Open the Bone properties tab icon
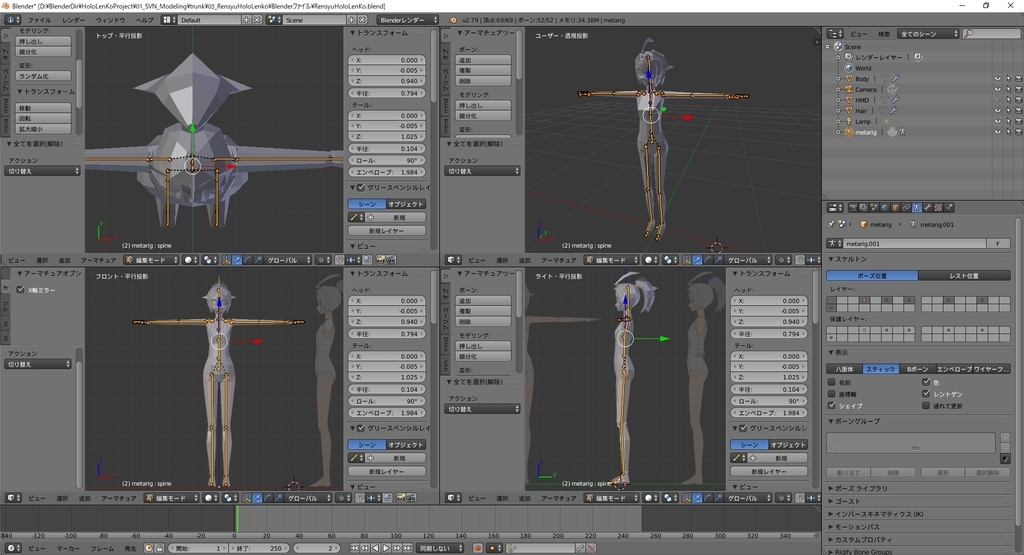The width and height of the screenshot is (1024, 555). 927,208
